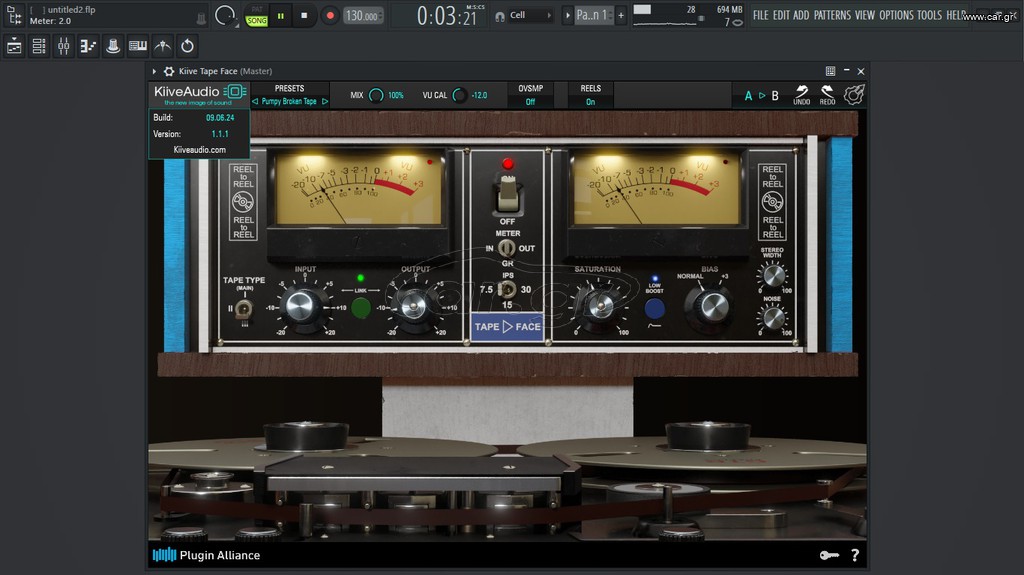Select the A preset state
This screenshot has height=575, width=1024.
748,95
